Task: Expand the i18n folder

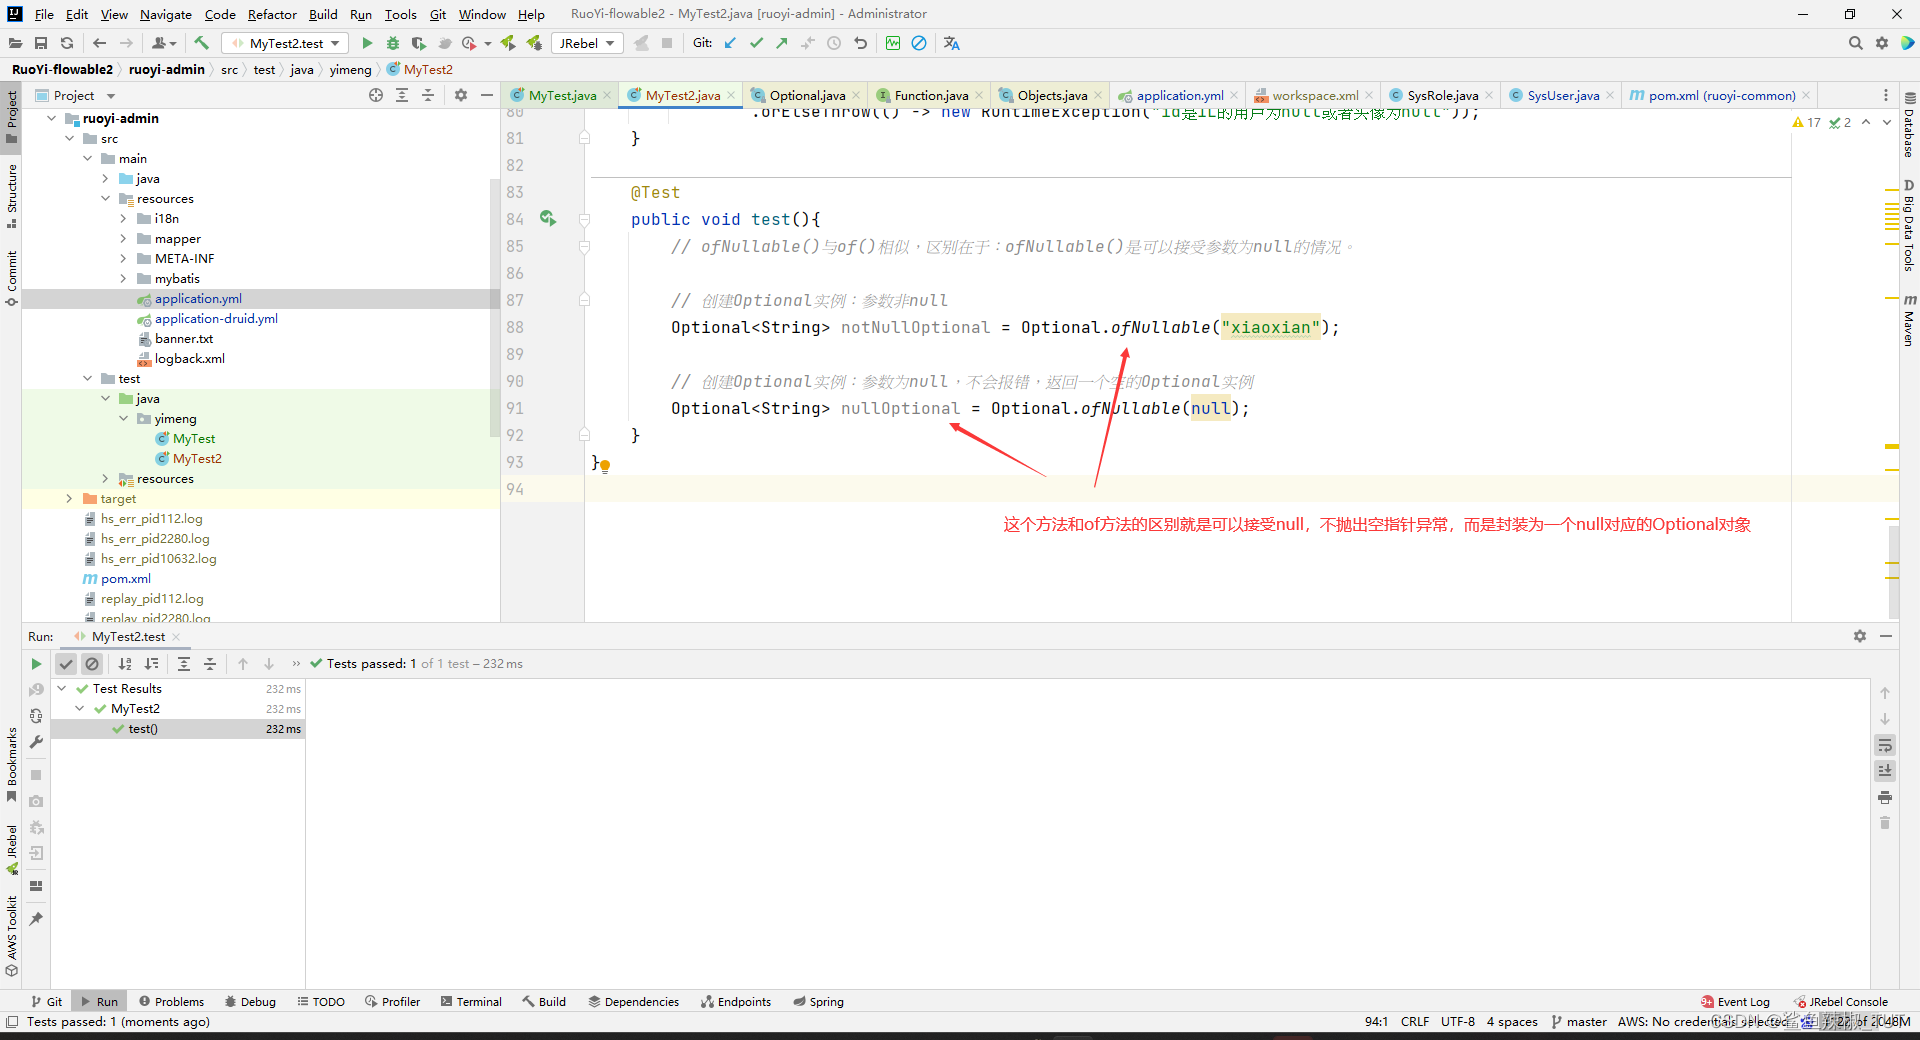Action: pos(123,218)
